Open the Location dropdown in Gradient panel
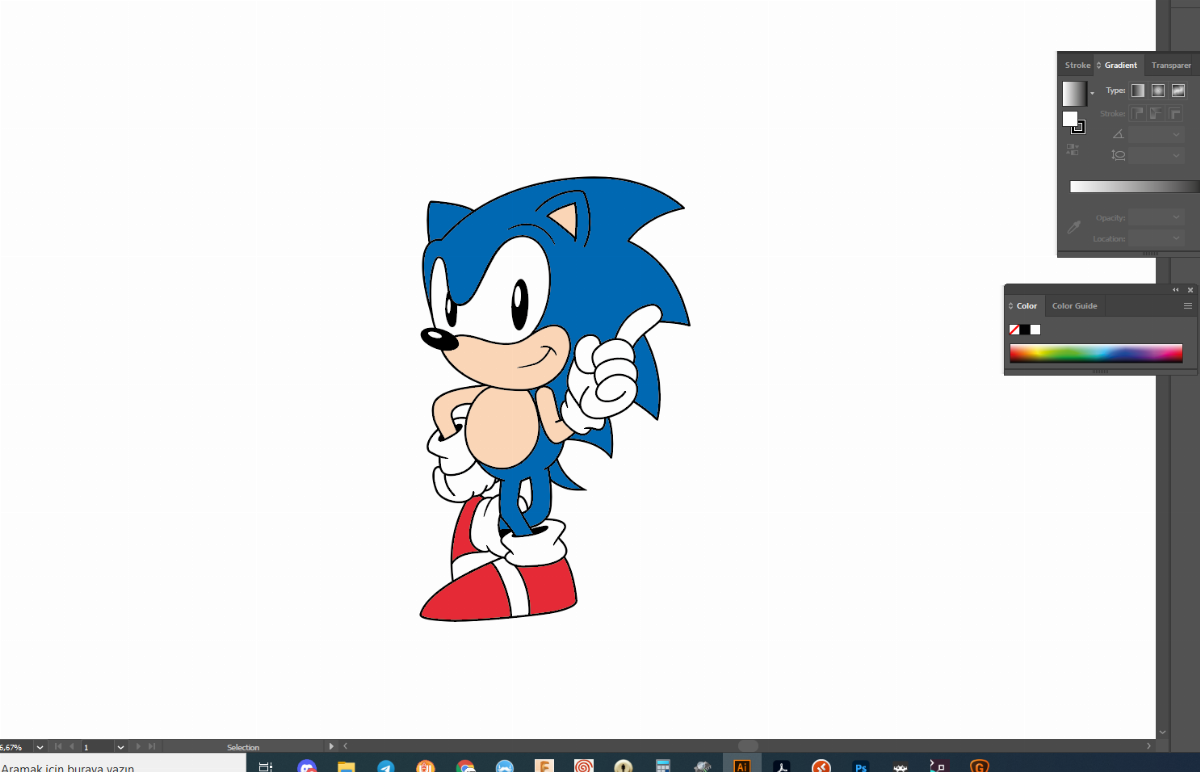Screen dimensions: 1200x772 pos(1176,238)
